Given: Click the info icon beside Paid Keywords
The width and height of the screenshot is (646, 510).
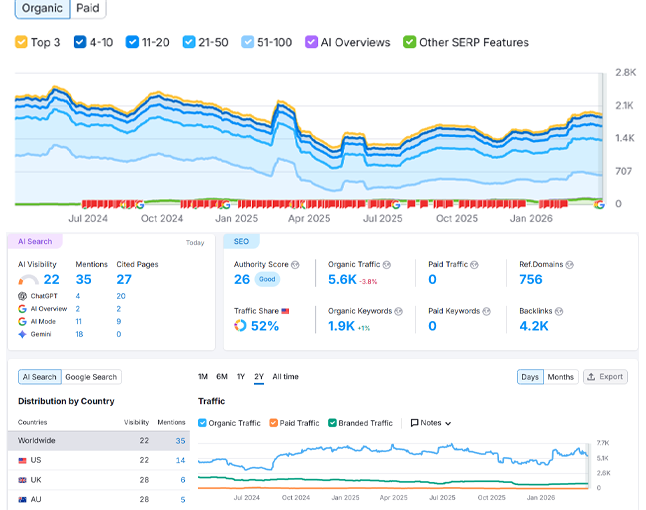Looking at the screenshot, I should 483,311.
